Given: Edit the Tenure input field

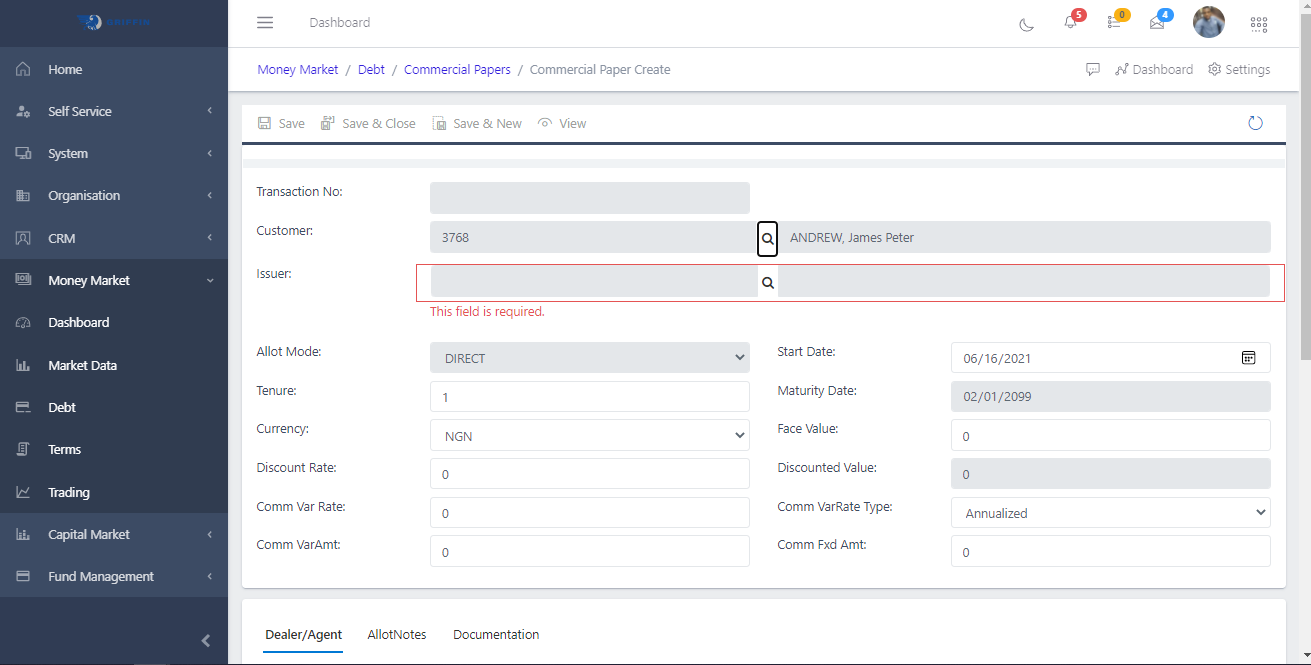Looking at the screenshot, I should tap(590, 396).
